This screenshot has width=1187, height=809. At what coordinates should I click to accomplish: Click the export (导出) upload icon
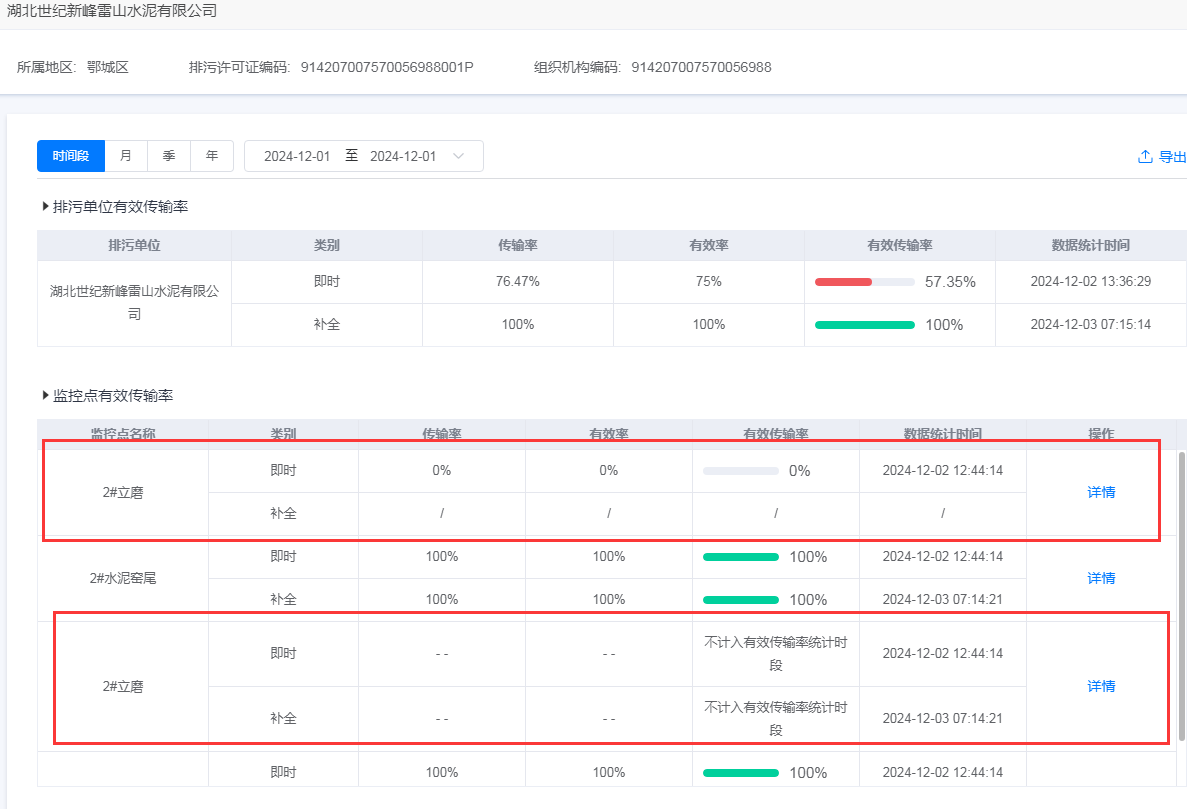(x=1145, y=157)
